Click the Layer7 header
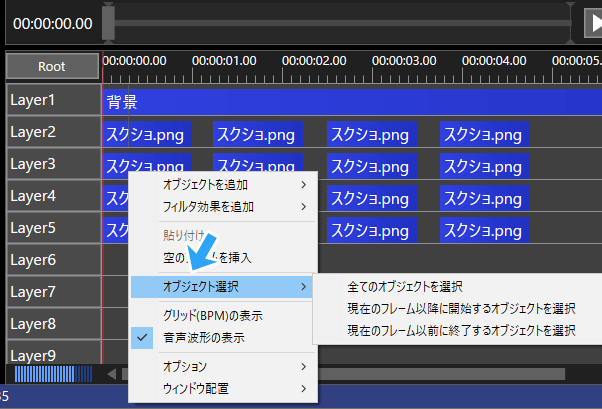Screen dimensions: 602x409 (x=51, y=292)
